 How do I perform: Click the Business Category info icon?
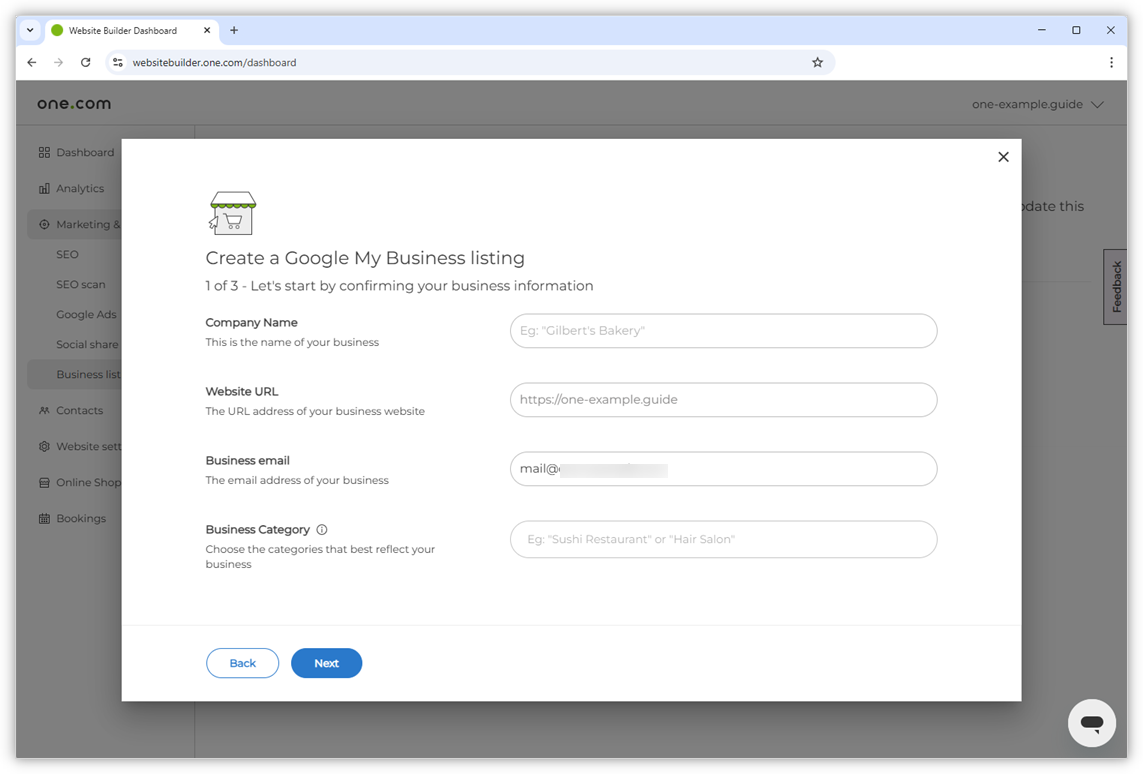319,528
